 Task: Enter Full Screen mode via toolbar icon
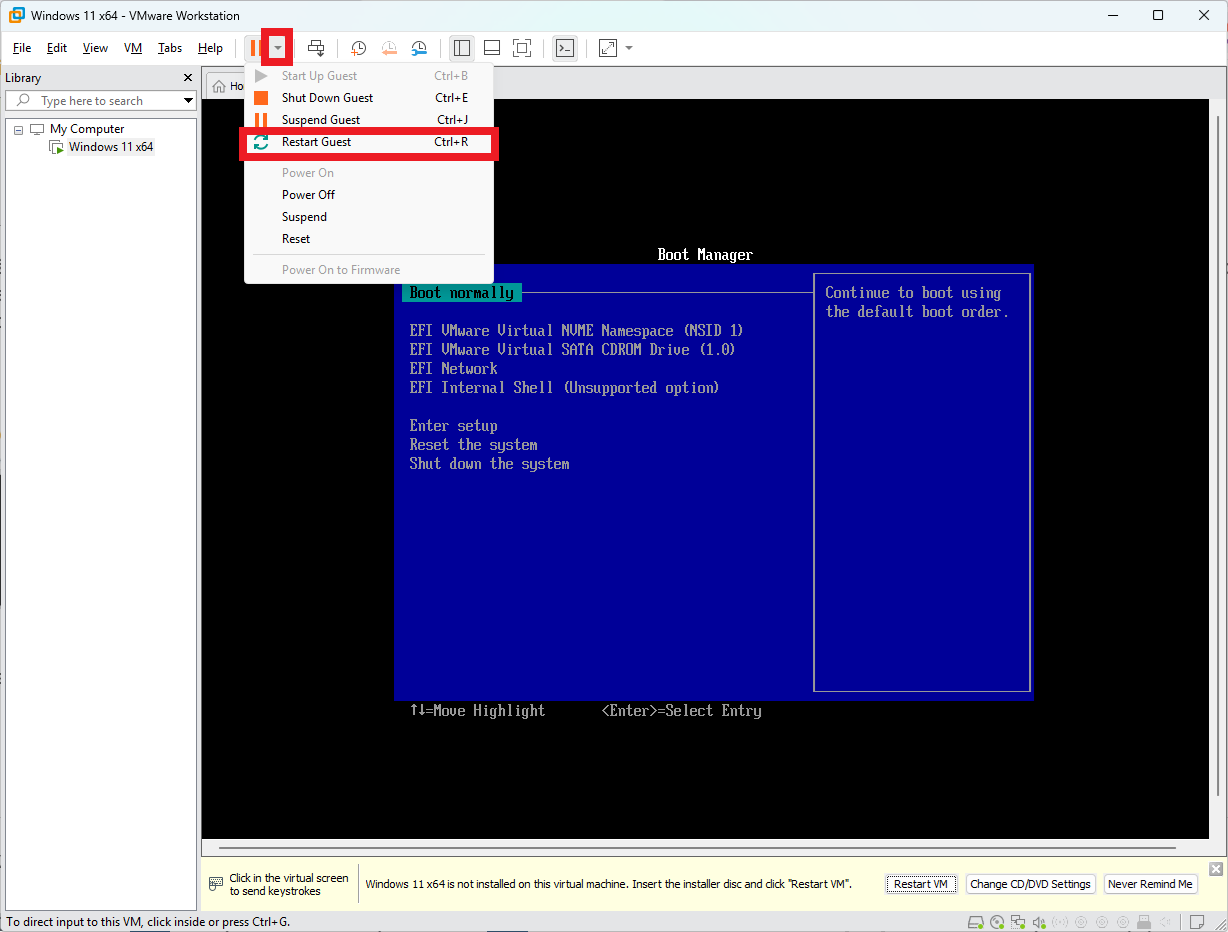pyautogui.click(x=522, y=48)
